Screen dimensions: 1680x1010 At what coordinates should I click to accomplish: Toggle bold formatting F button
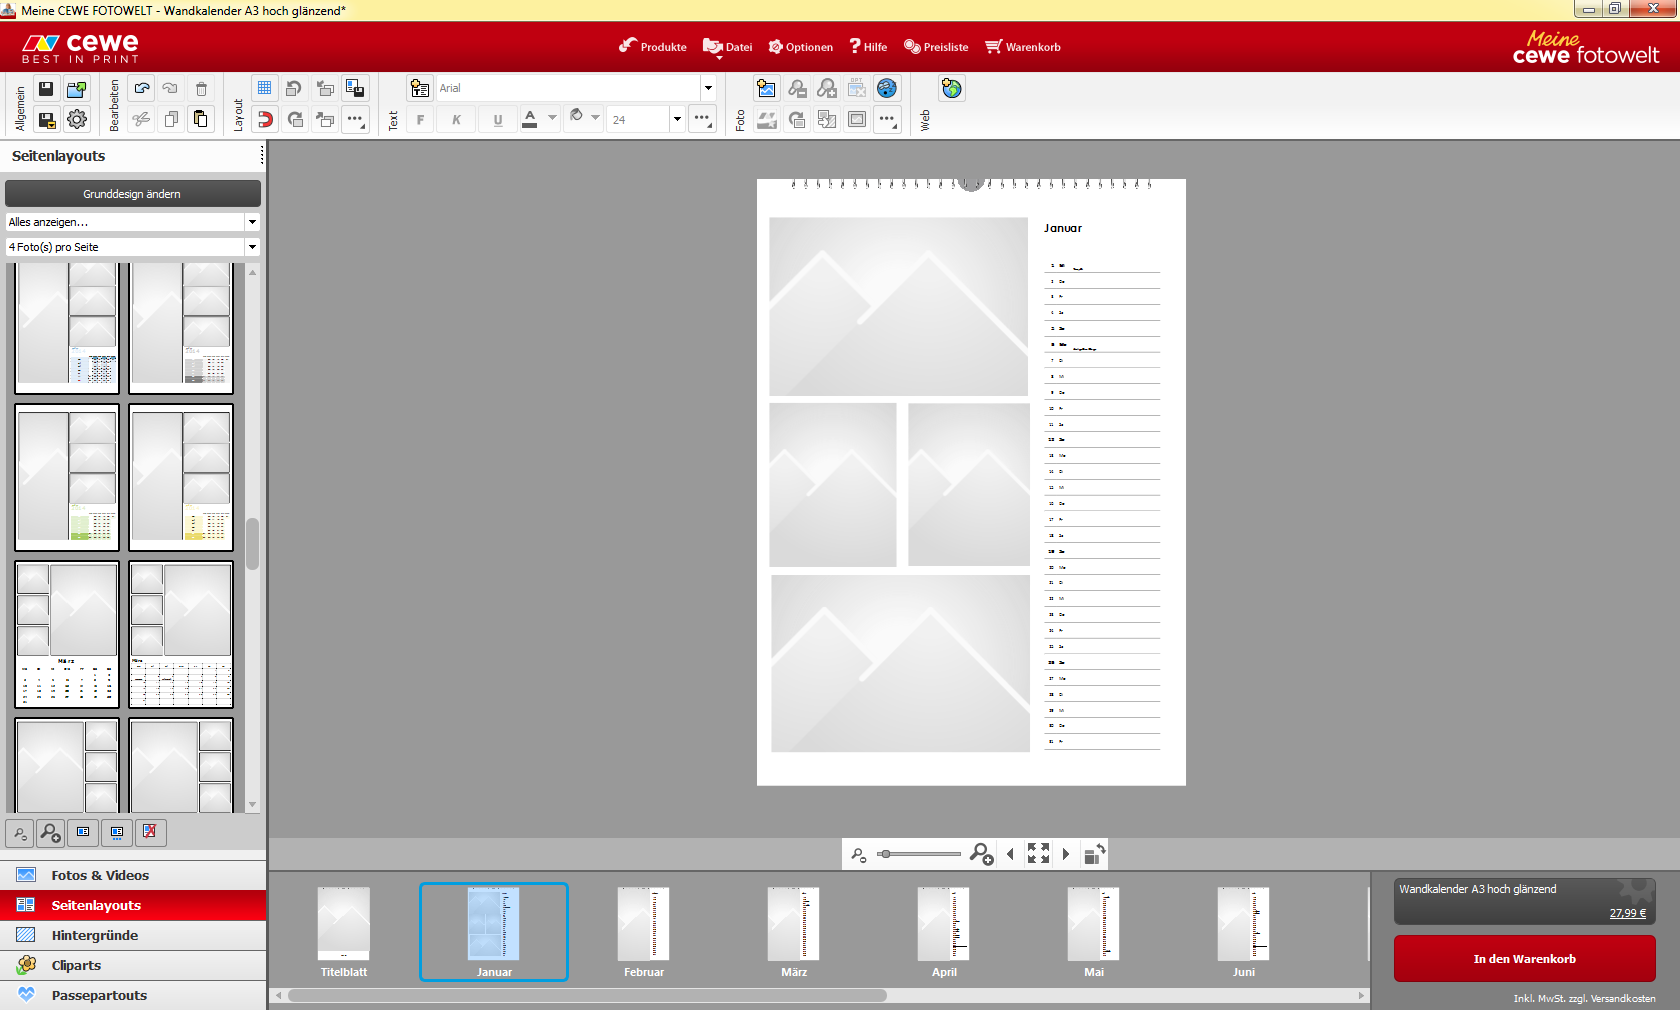[x=420, y=120]
